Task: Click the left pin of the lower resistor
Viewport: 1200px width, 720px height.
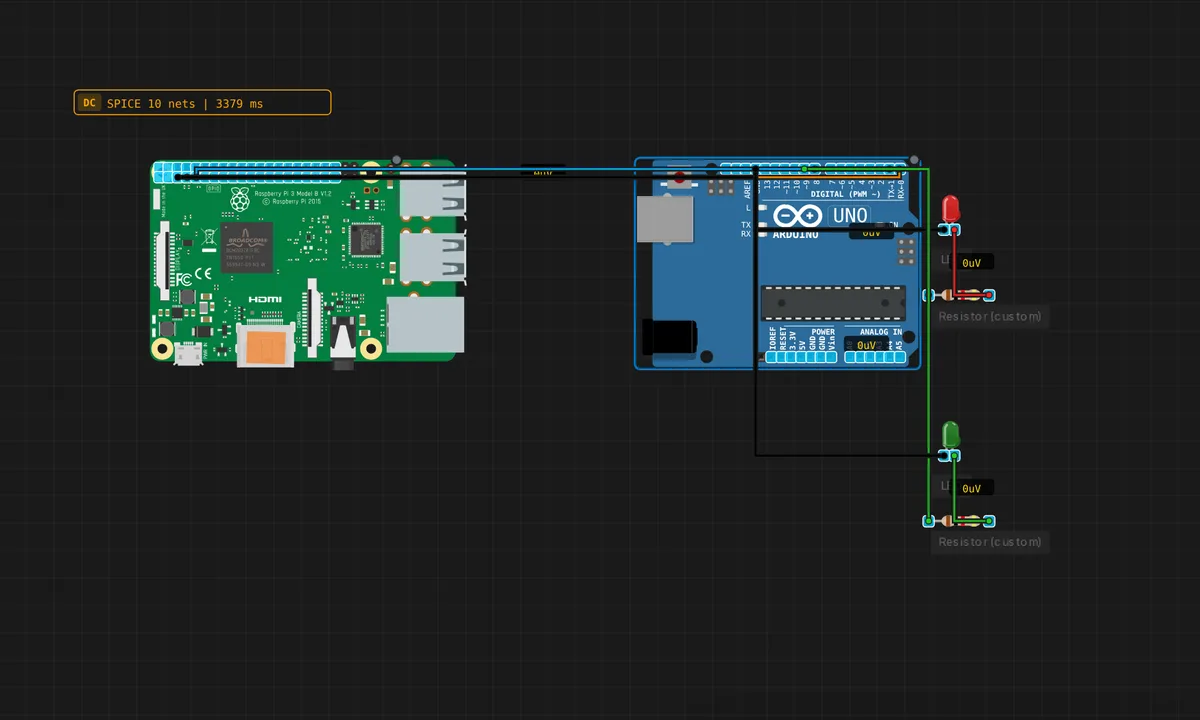Action: (928, 521)
